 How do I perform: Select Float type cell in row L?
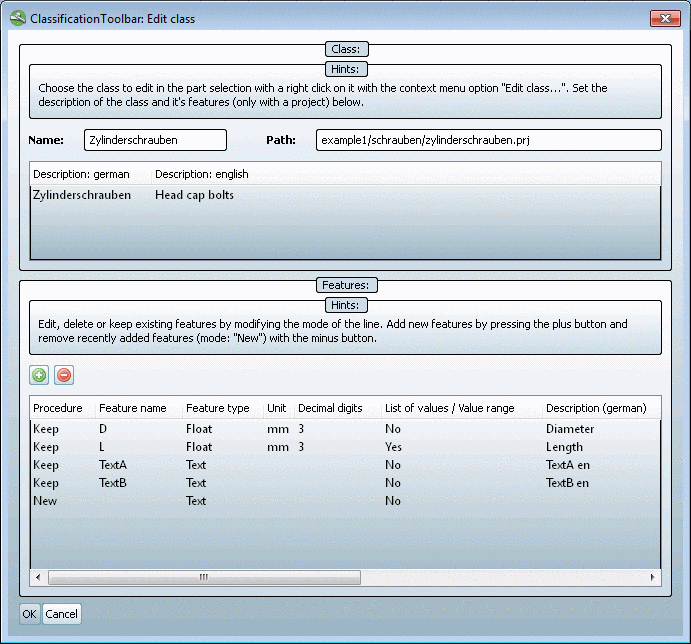pos(199,447)
